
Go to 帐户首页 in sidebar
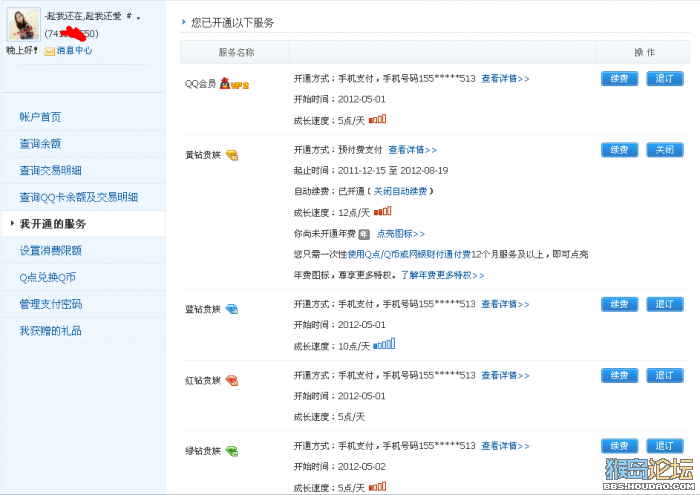pos(40,117)
